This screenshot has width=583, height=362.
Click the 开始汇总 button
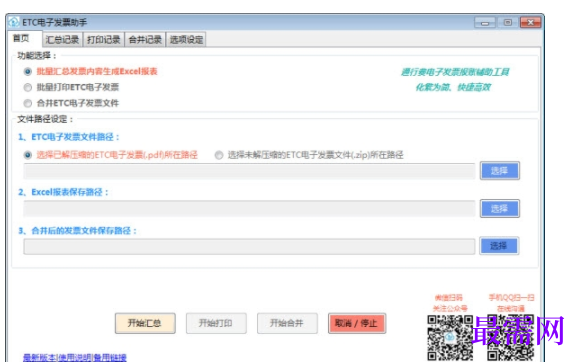(x=145, y=323)
